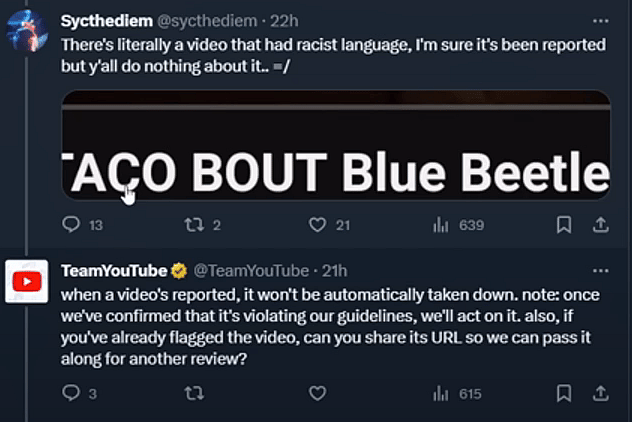Open more options for TeamYouTube's tweet
Image resolution: width=632 pixels, height=422 pixels.
pyautogui.click(x=600, y=271)
